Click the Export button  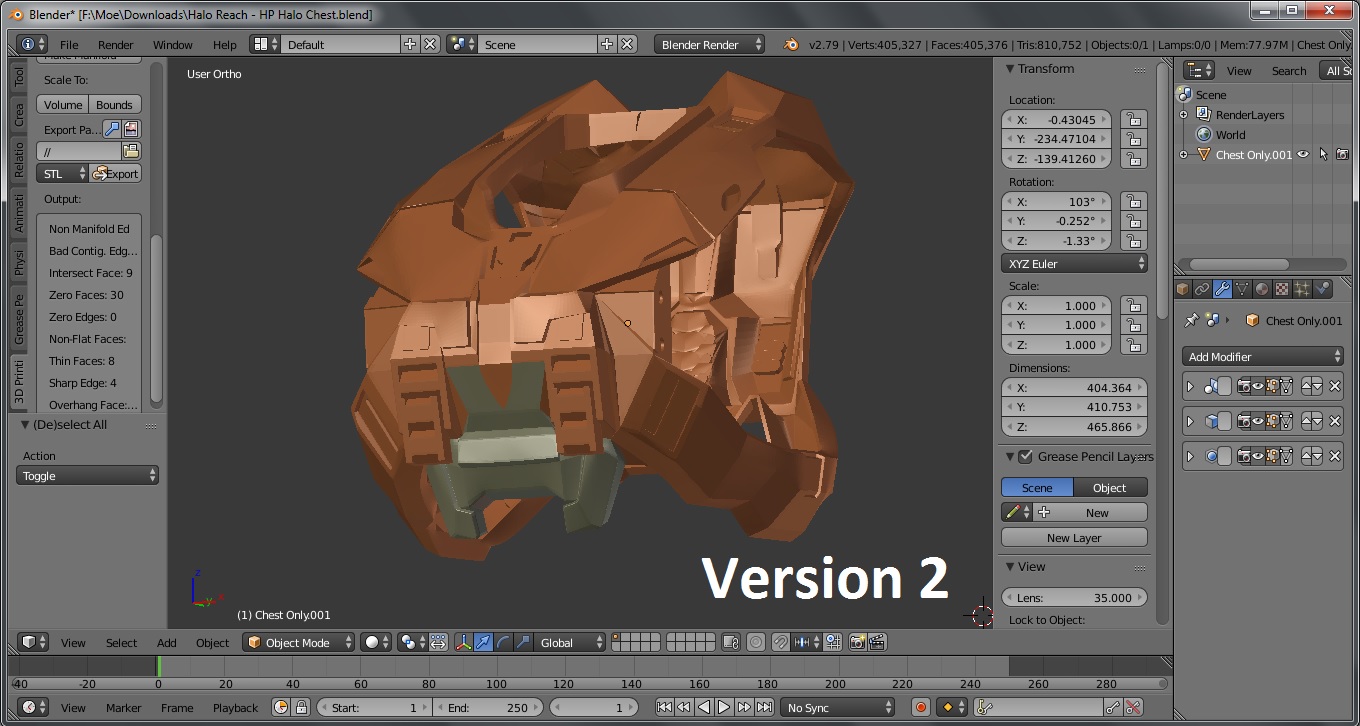pyautogui.click(x=115, y=173)
